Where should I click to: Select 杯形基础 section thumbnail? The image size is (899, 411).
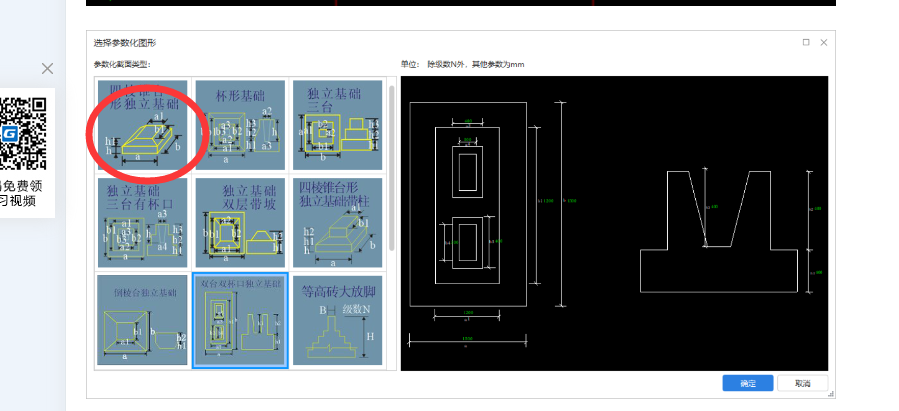pyautogui.click(x=240, y=125)
